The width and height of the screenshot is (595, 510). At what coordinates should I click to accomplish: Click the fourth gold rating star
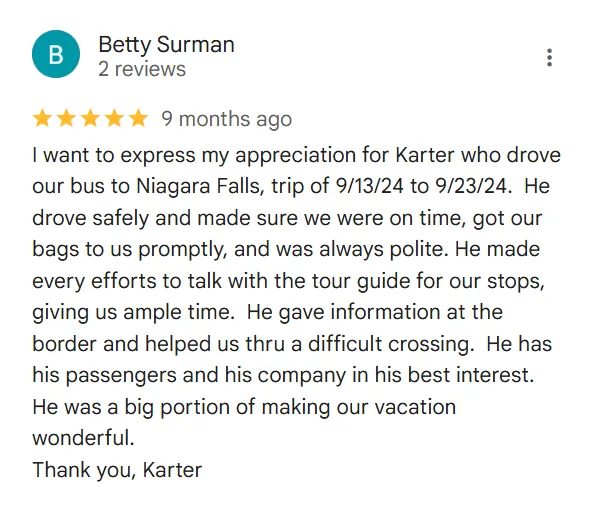point(114,118)
